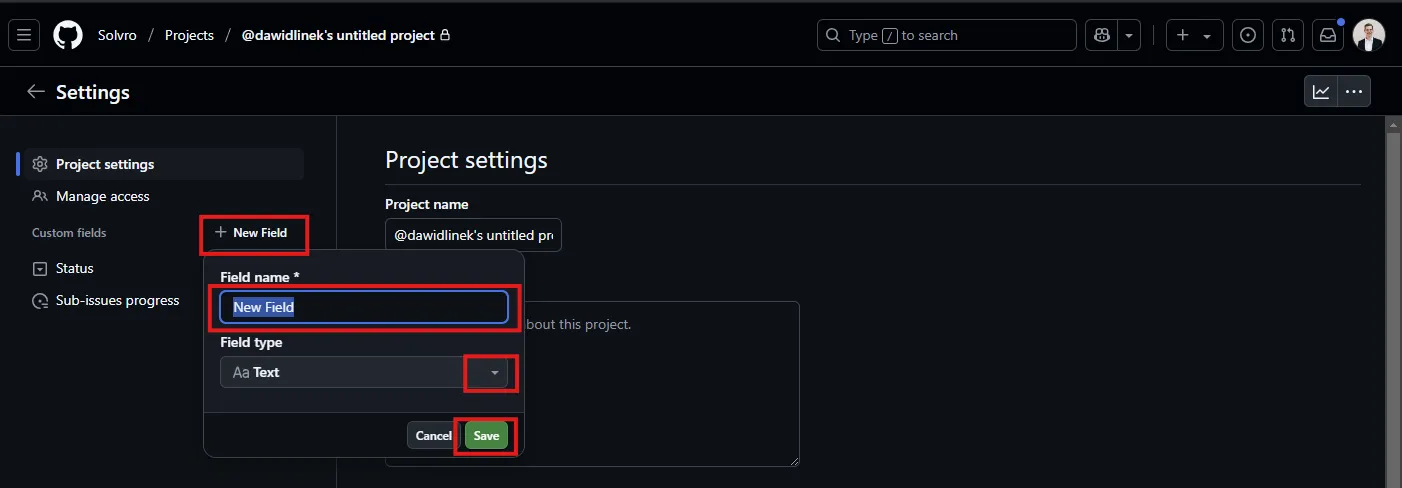Open Manage access in sidebar
The image size is (1402, 488).
tap(102, 196)
